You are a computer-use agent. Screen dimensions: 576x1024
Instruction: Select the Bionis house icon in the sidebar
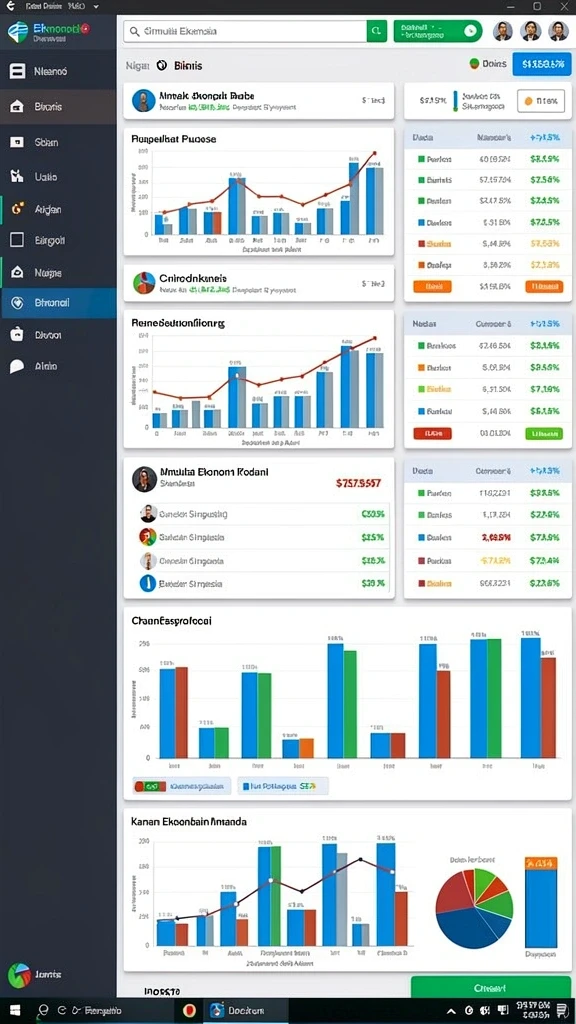pyautogui.click(x=17, y=106)
